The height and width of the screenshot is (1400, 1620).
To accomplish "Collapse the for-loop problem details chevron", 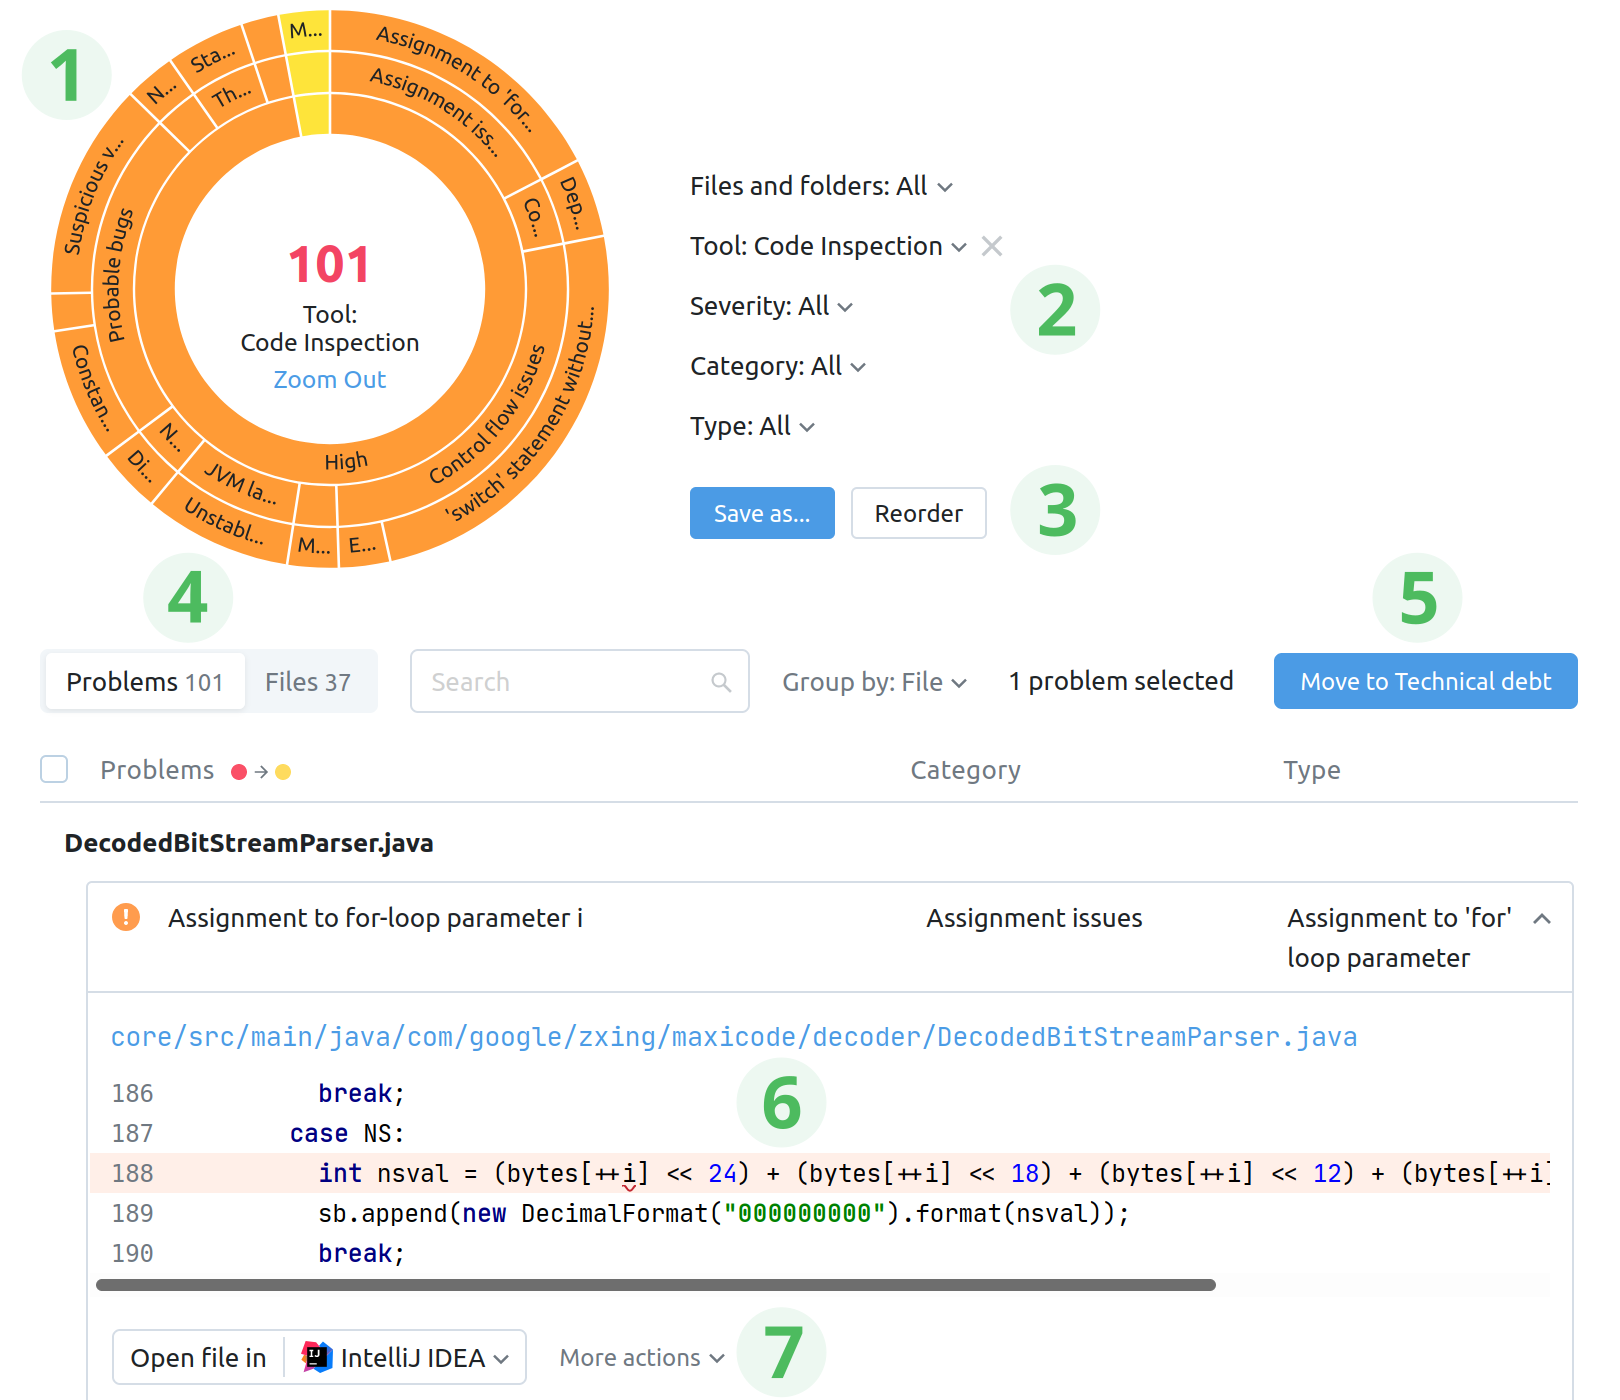I will (1542, 918).
